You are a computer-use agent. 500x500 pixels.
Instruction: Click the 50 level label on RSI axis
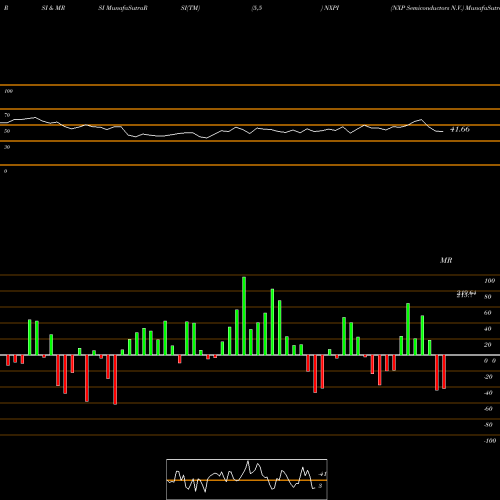click(7, 131)
